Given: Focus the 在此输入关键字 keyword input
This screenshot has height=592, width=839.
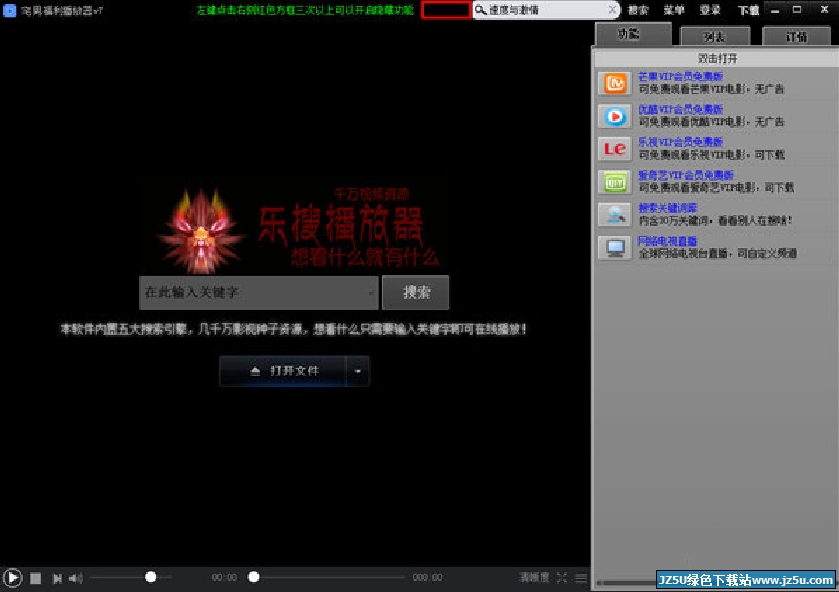Looking at the screenshot, I should [259, 292].
